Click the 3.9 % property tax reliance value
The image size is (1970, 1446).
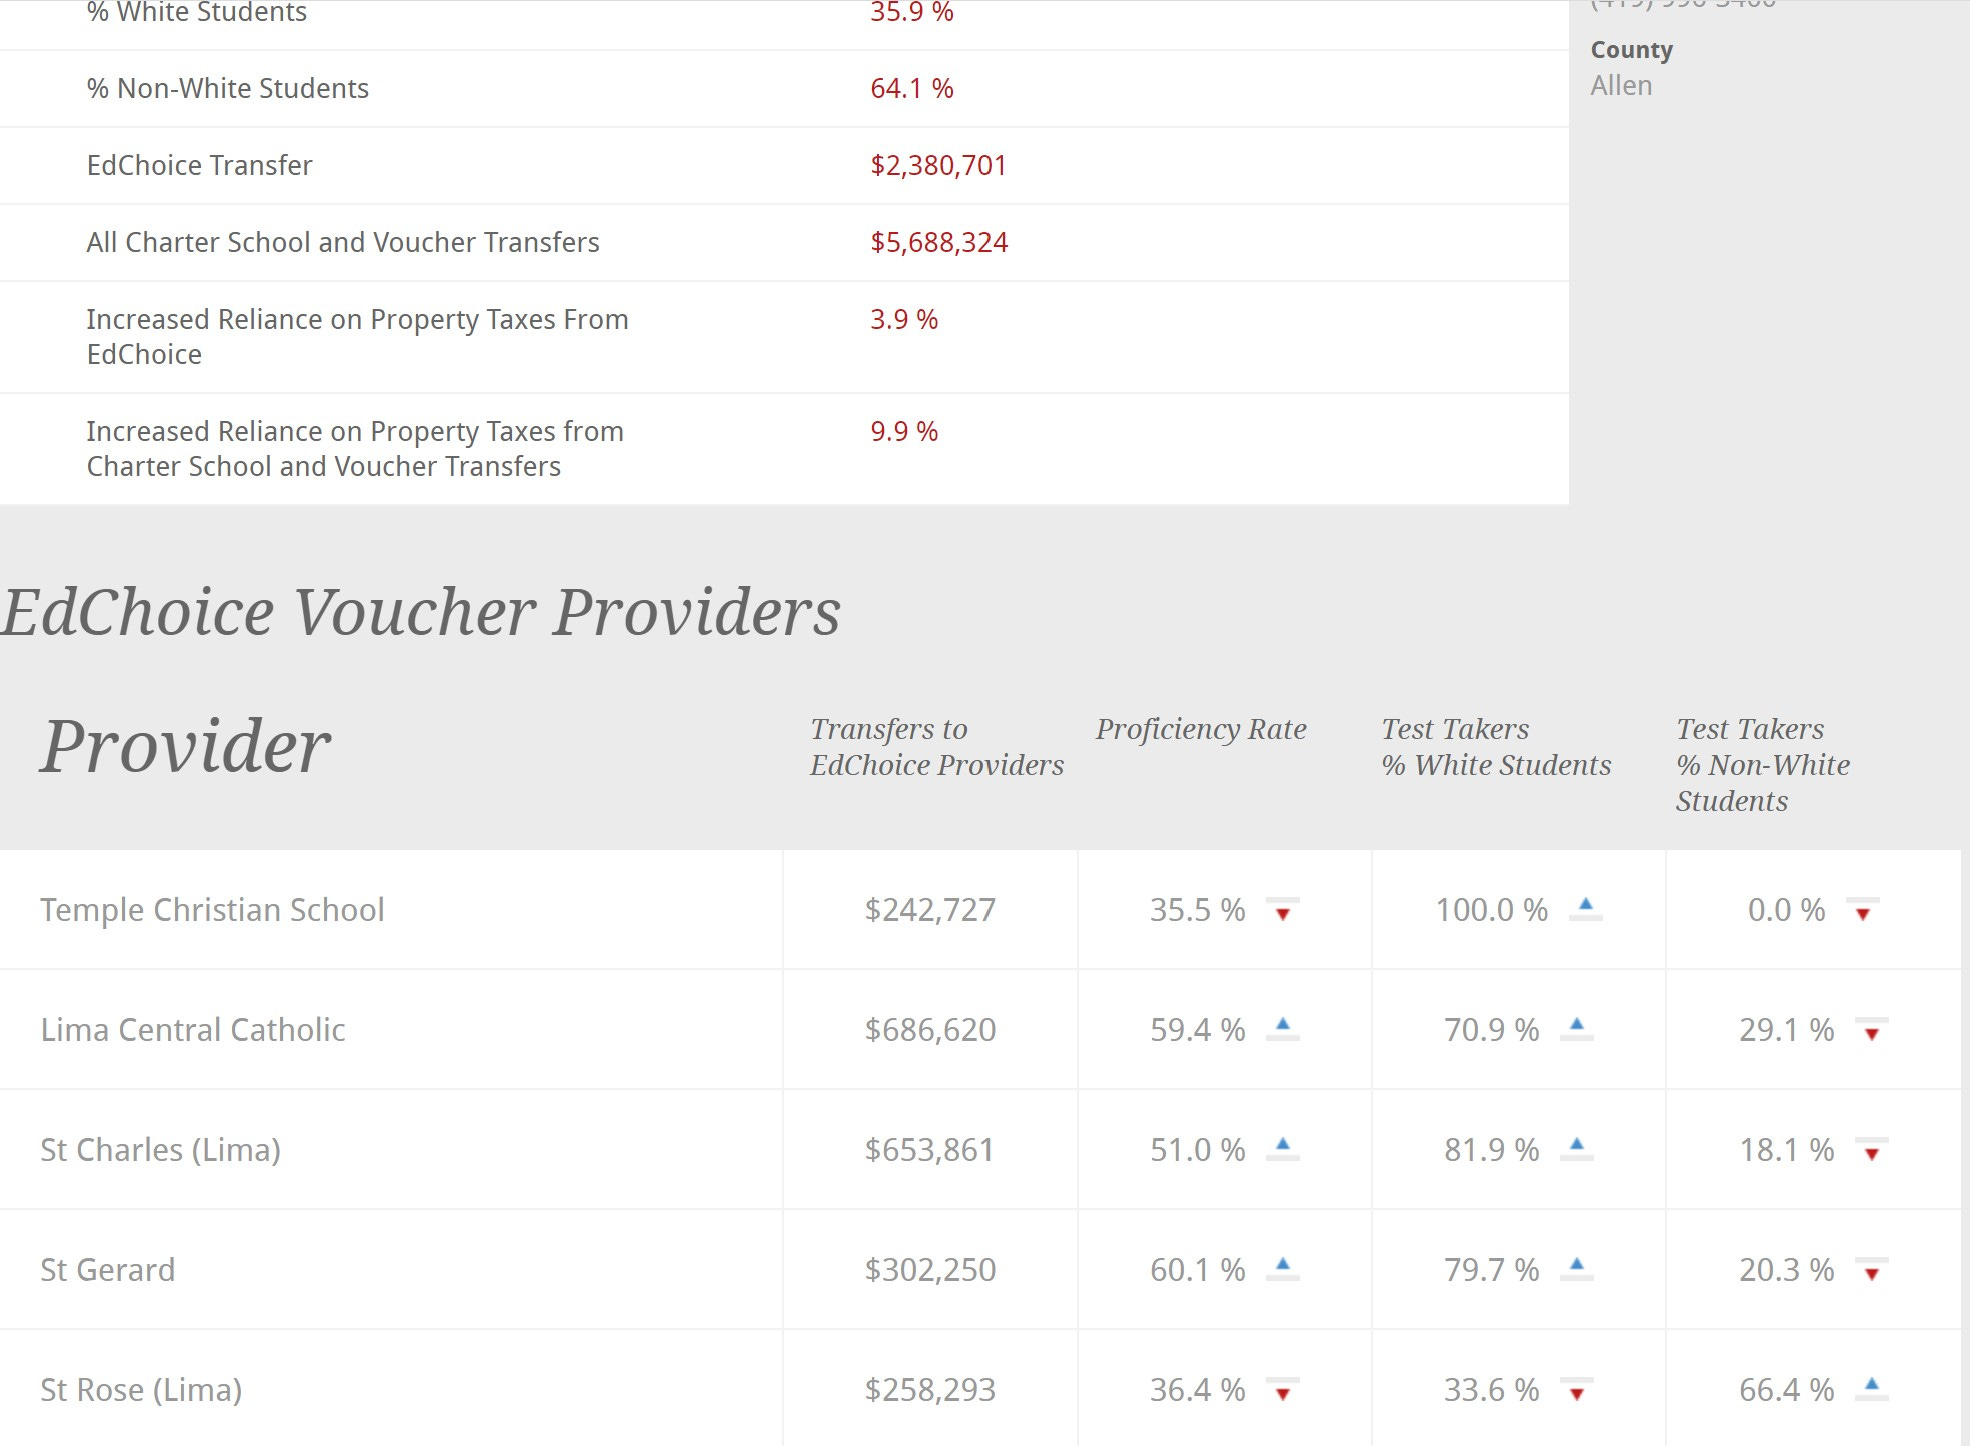pos(904,319)
